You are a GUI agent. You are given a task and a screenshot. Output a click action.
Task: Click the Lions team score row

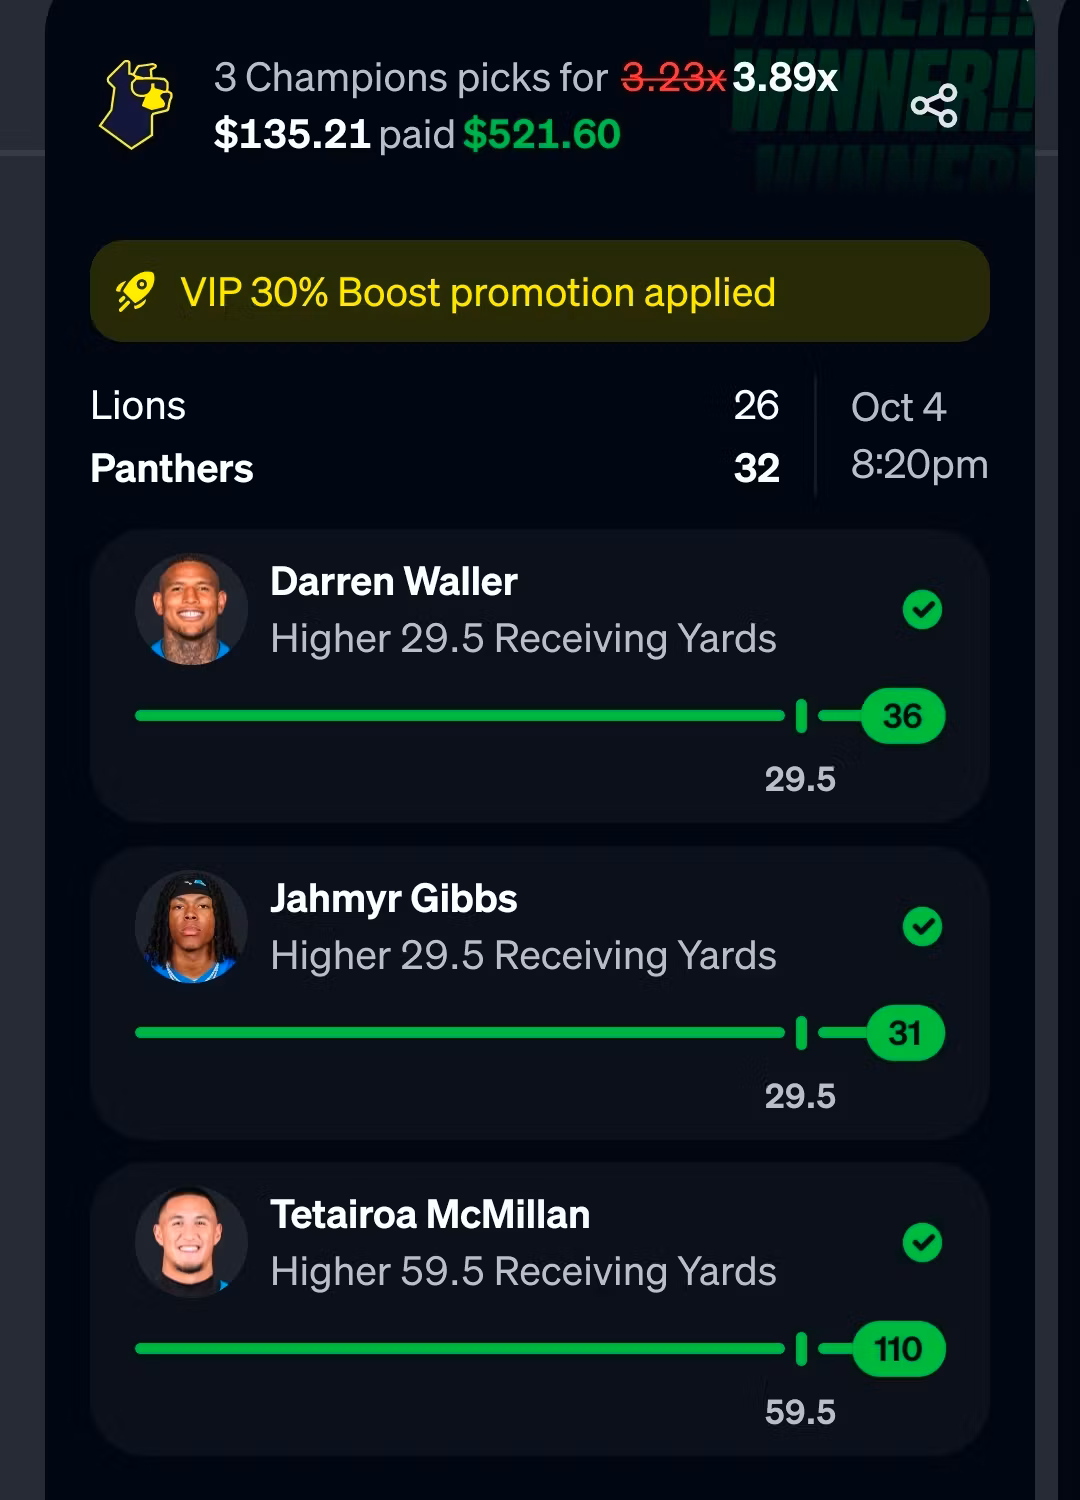click(x=435, y=405)
